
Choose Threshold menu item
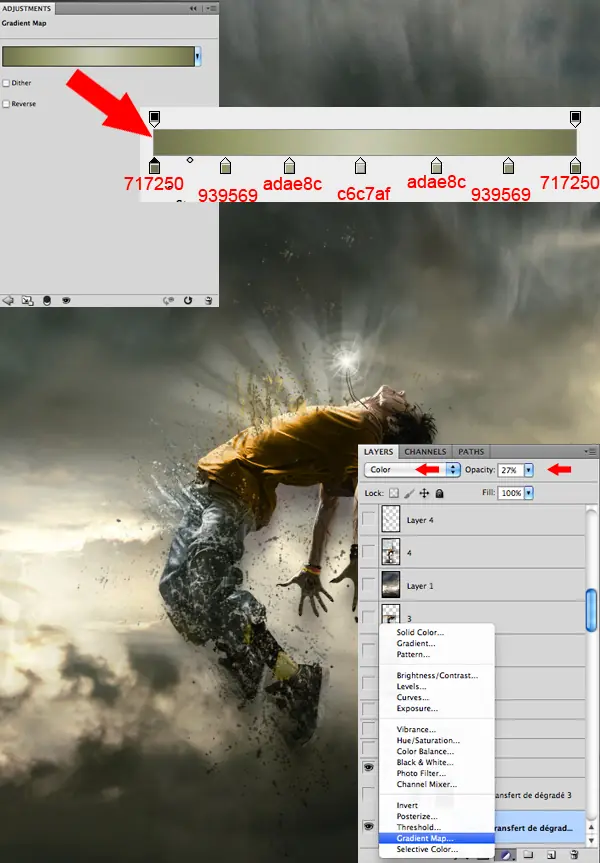coord(437,827)
